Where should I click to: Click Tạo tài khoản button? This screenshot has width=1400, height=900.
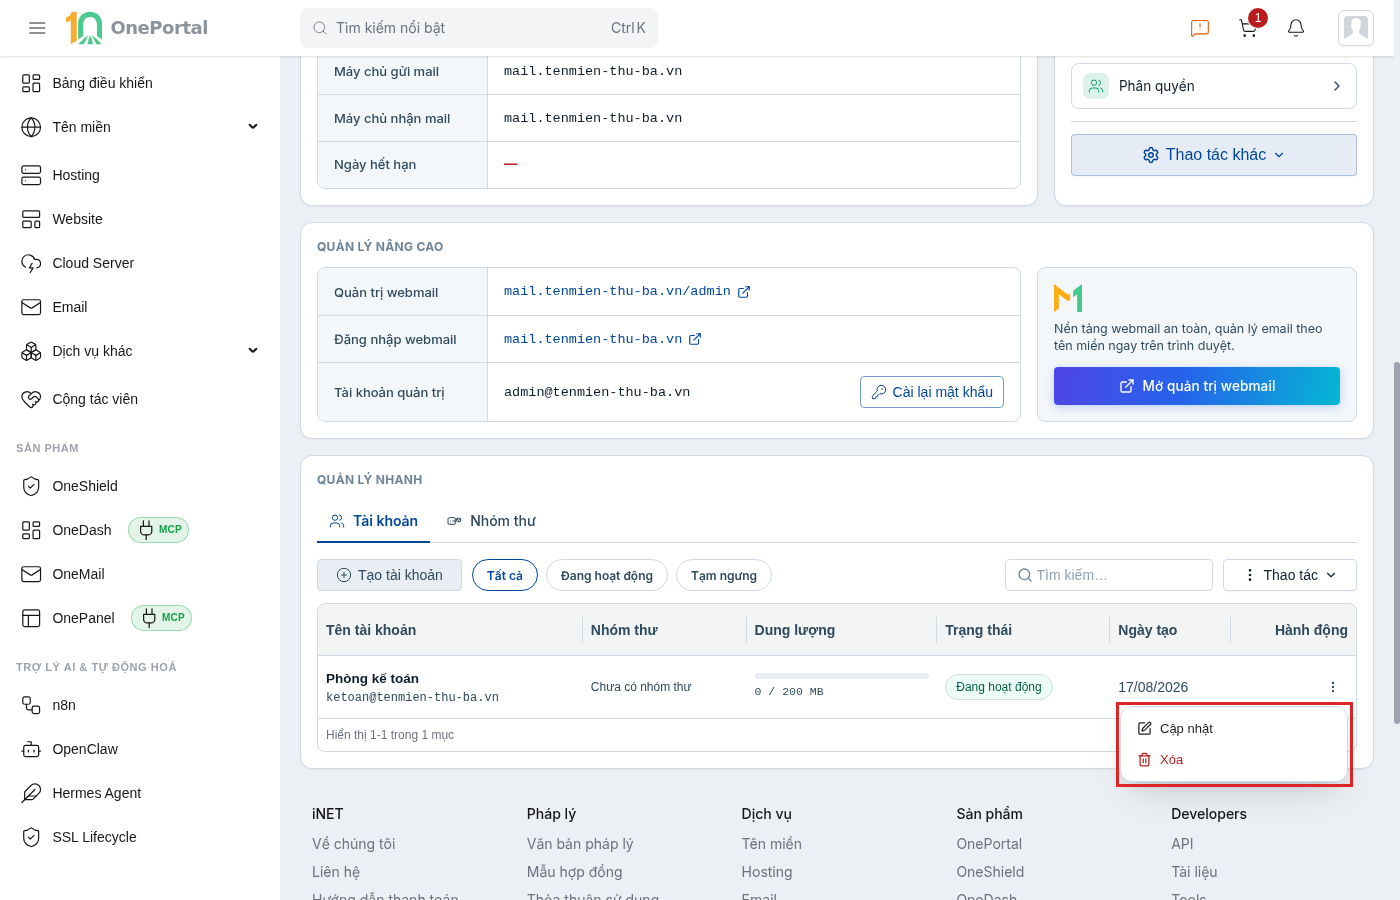pyautogui.click(x=389, y=575)
